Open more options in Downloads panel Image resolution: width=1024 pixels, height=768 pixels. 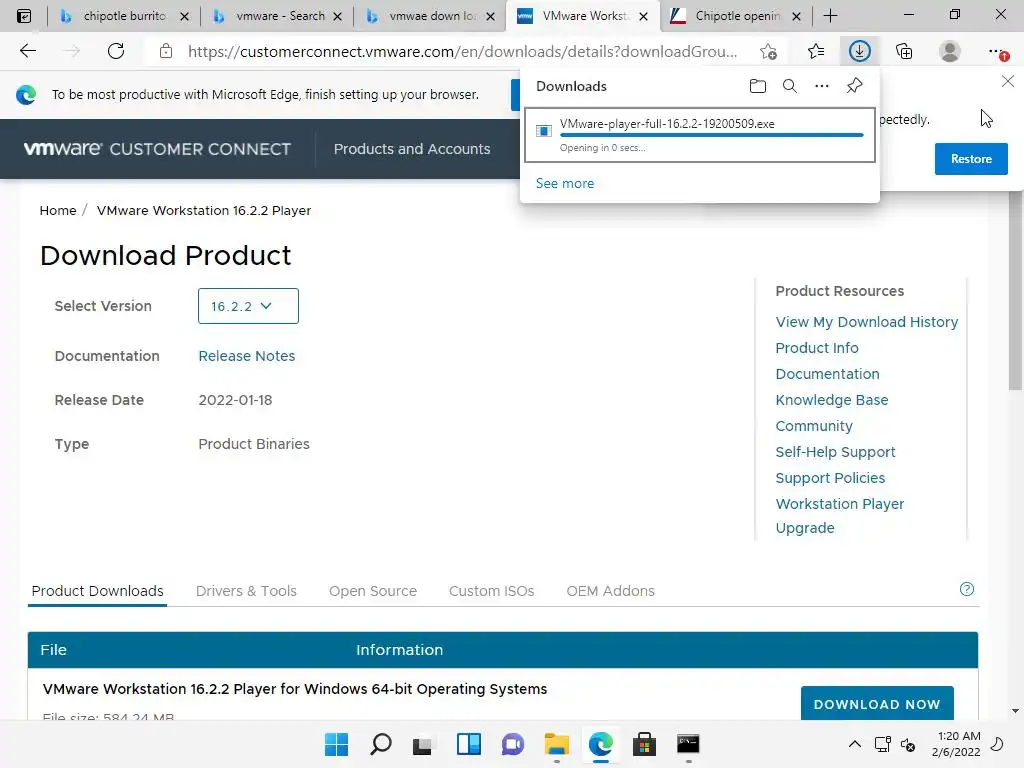pos(822,86)
